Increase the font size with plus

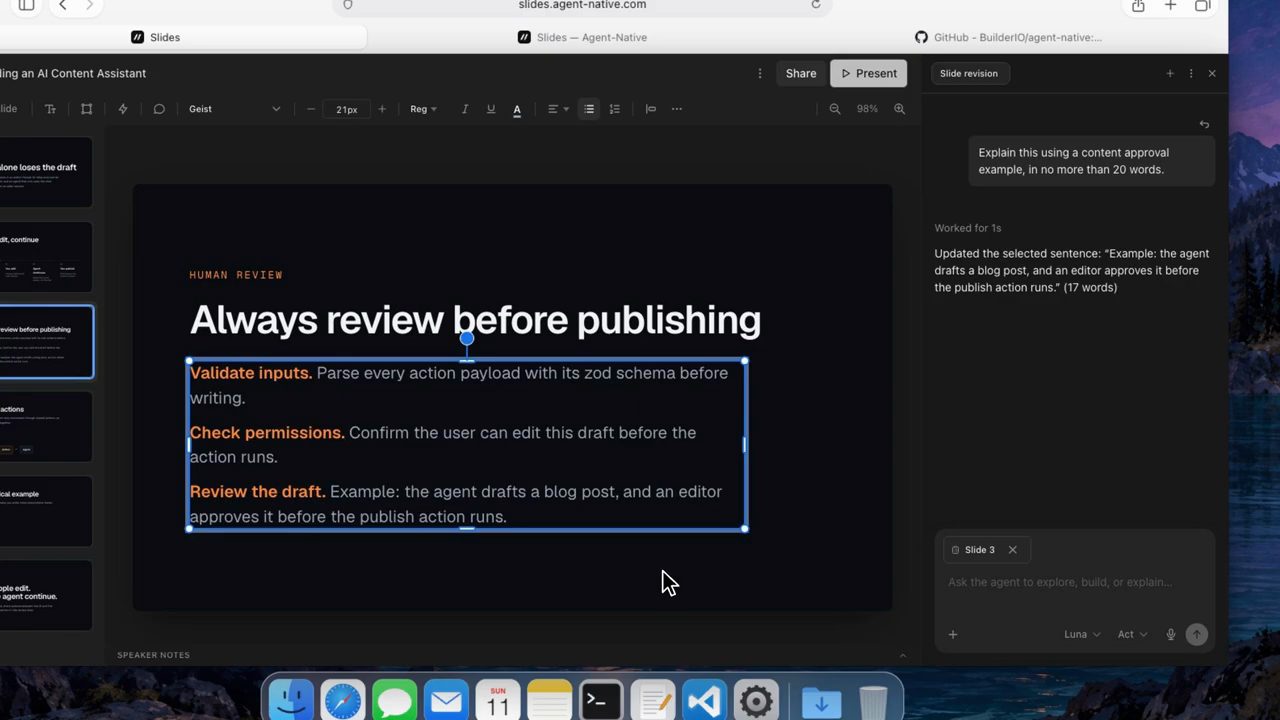(x=382, y=109)
